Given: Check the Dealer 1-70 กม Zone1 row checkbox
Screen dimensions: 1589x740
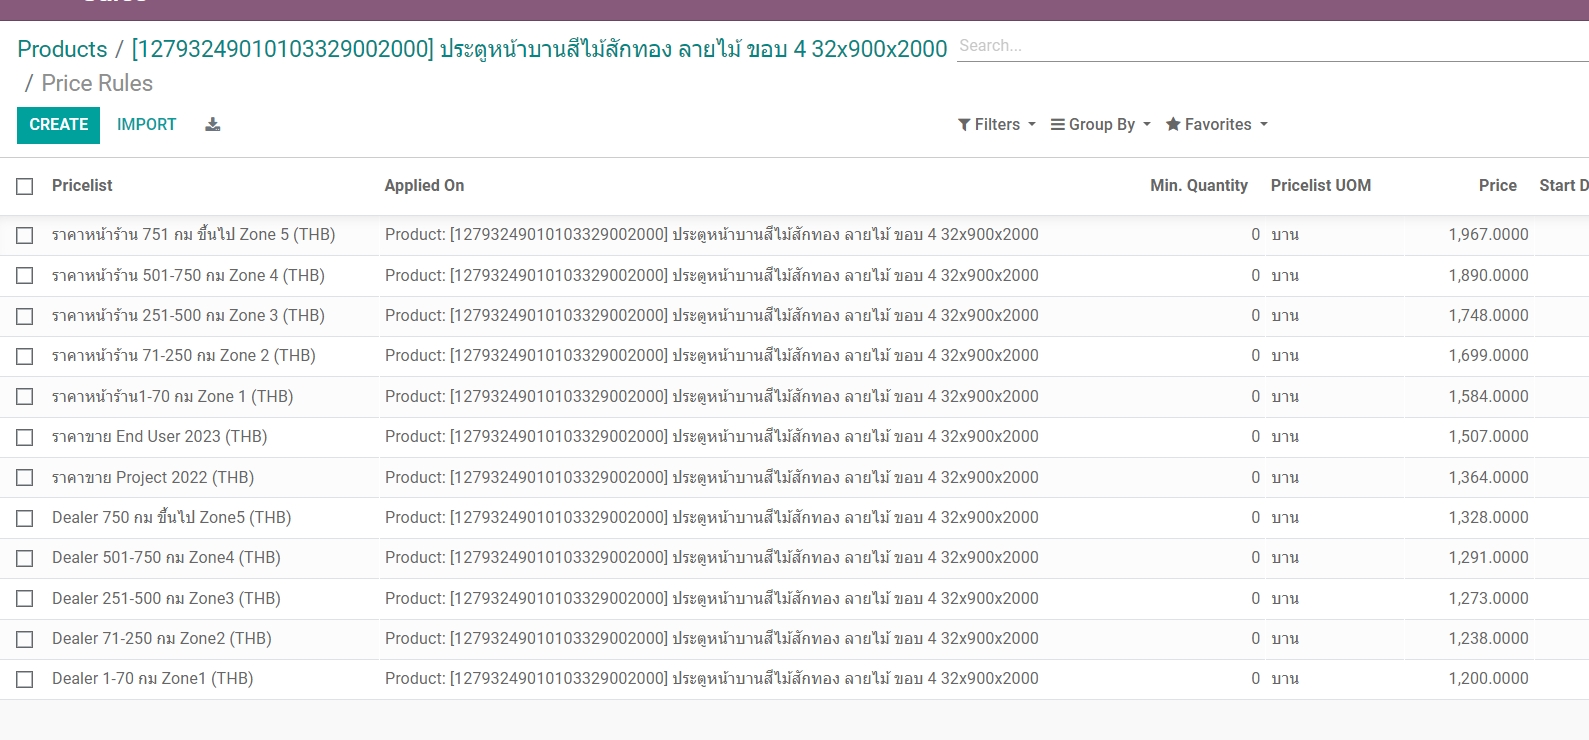Looking at the screenshot, I should tap(25, 680).
